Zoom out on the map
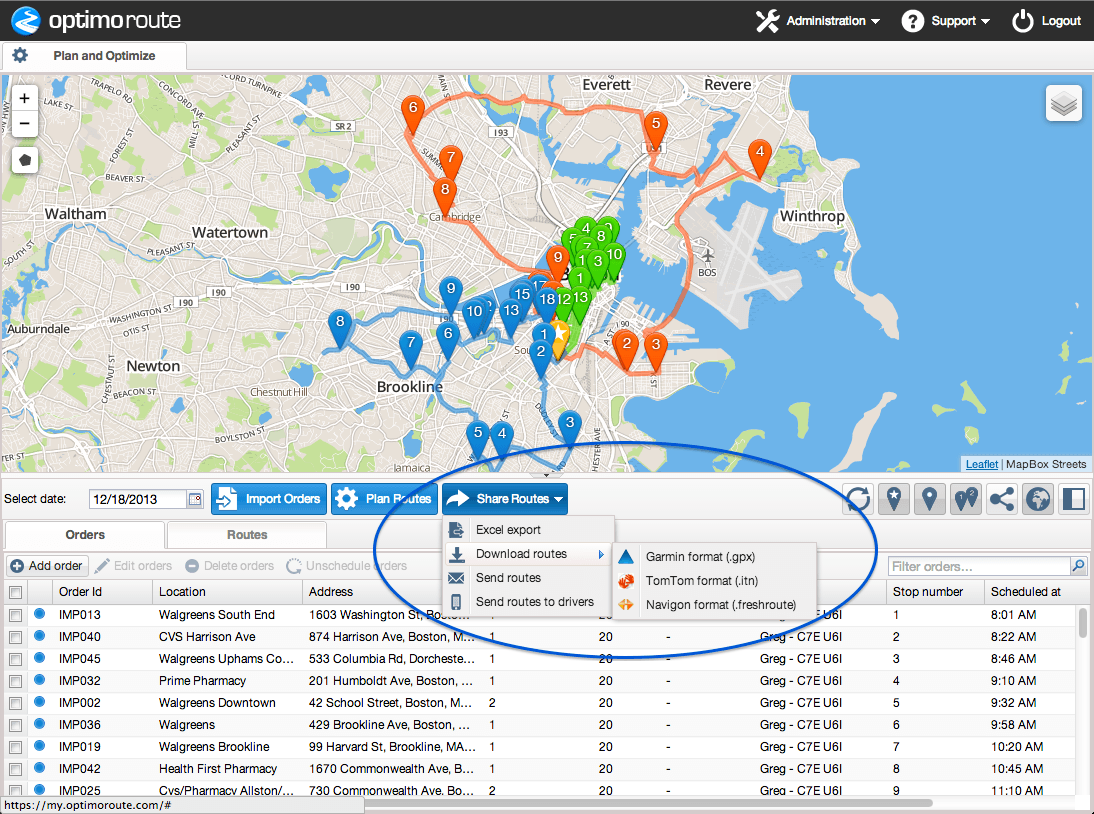 coord(24,124)
